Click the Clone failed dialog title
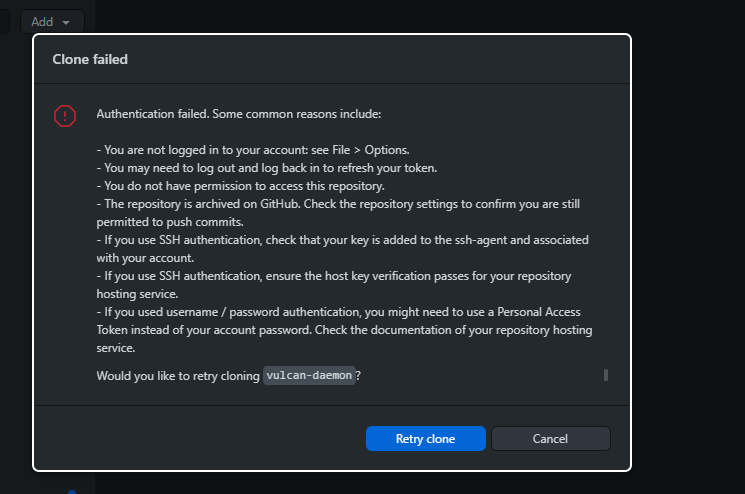 pyautogui.click(x=90, y=60)
